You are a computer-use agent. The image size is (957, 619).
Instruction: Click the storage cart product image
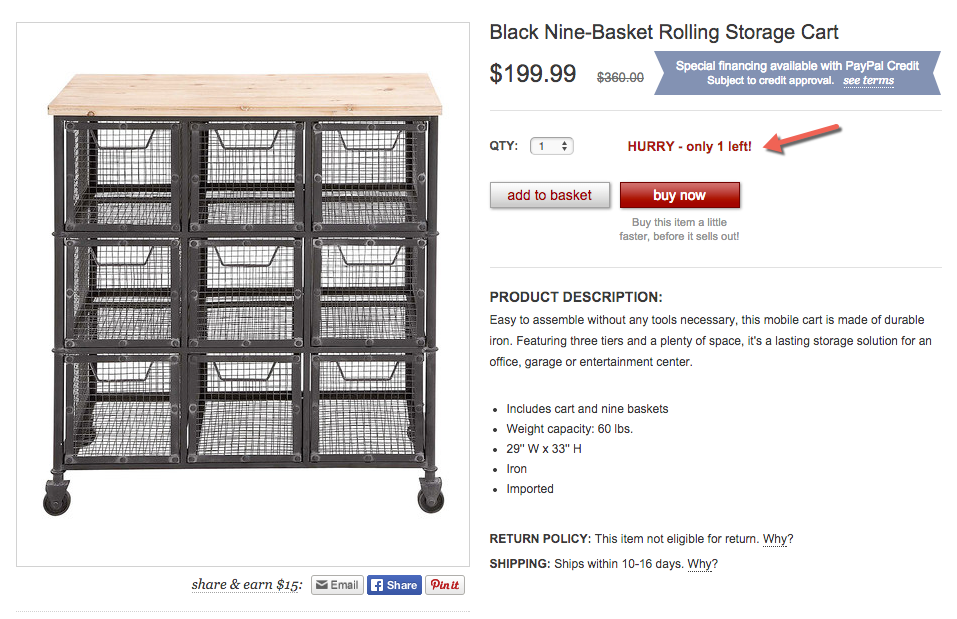pos(243,294)
